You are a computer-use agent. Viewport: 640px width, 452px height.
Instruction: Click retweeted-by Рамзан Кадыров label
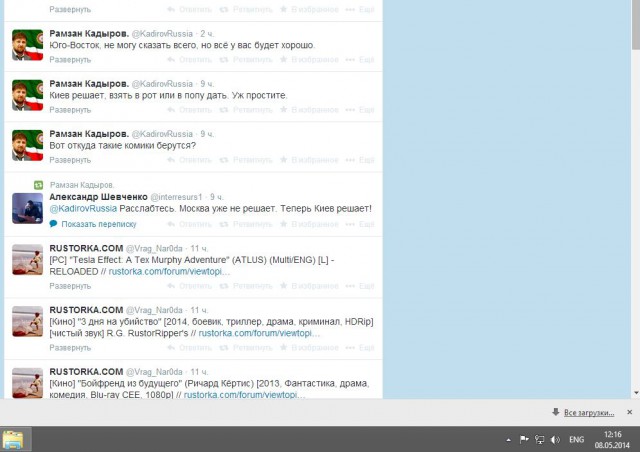[82, 185]
